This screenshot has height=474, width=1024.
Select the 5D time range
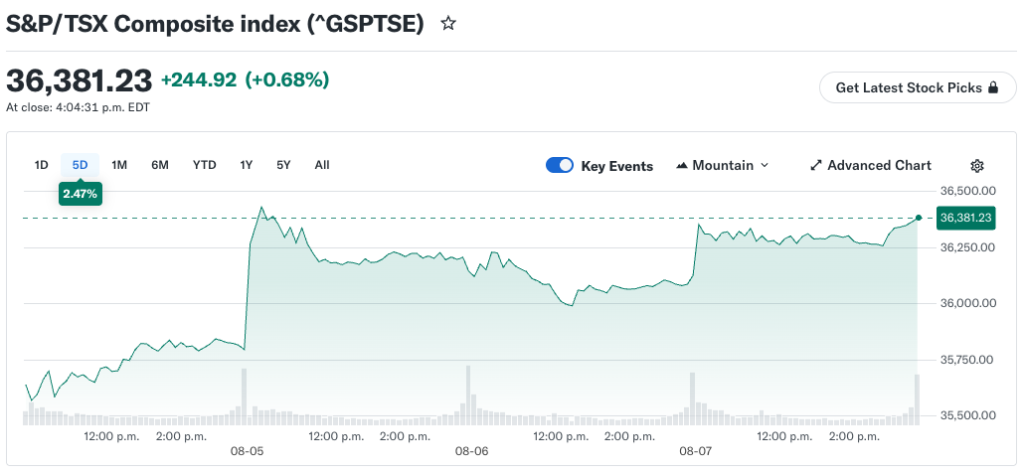pyautogui.click(x=80, y=165)
